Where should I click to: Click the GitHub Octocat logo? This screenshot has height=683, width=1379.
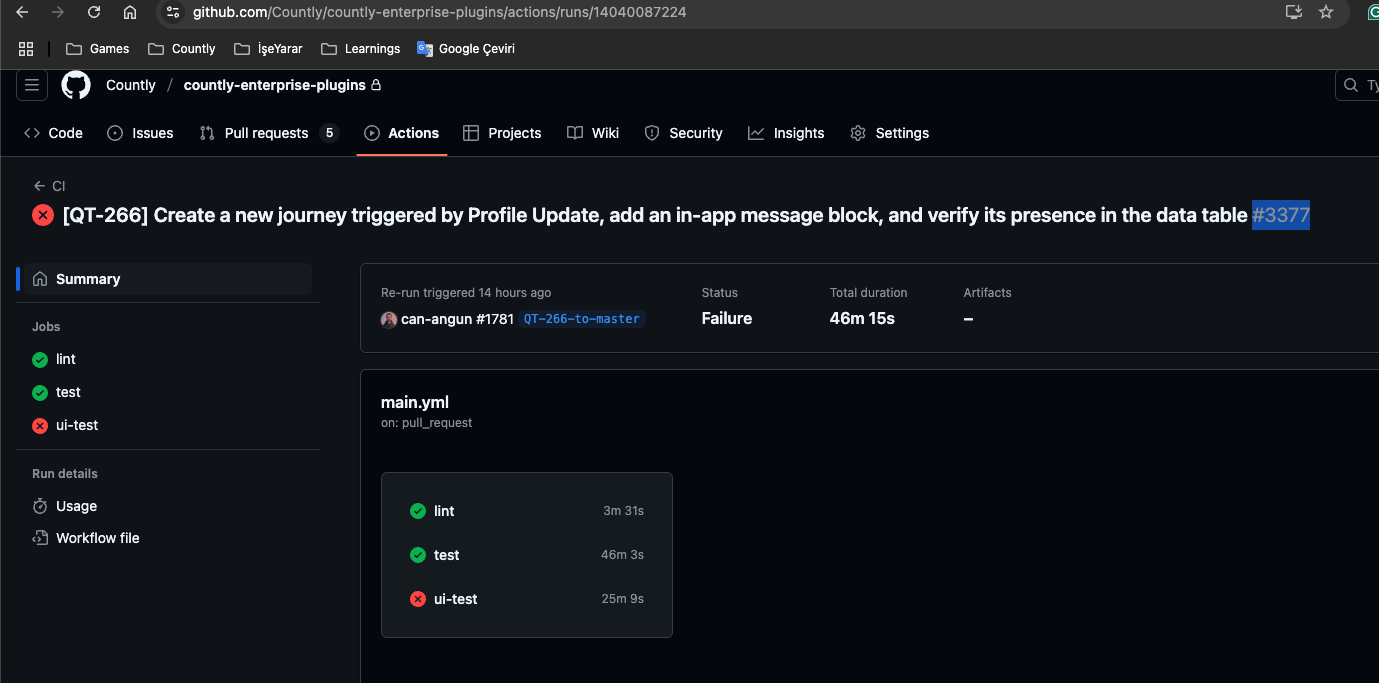(76, 85)
